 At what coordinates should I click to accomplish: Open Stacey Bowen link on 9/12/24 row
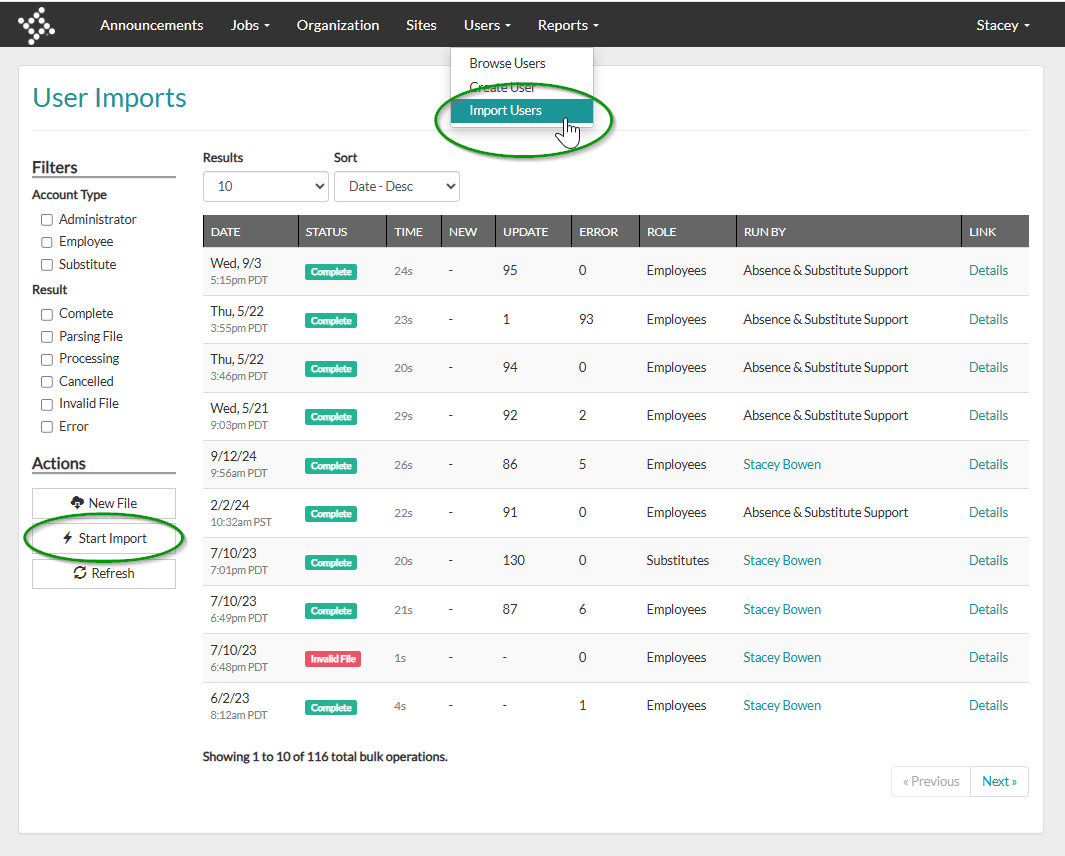tap(782, 465)
